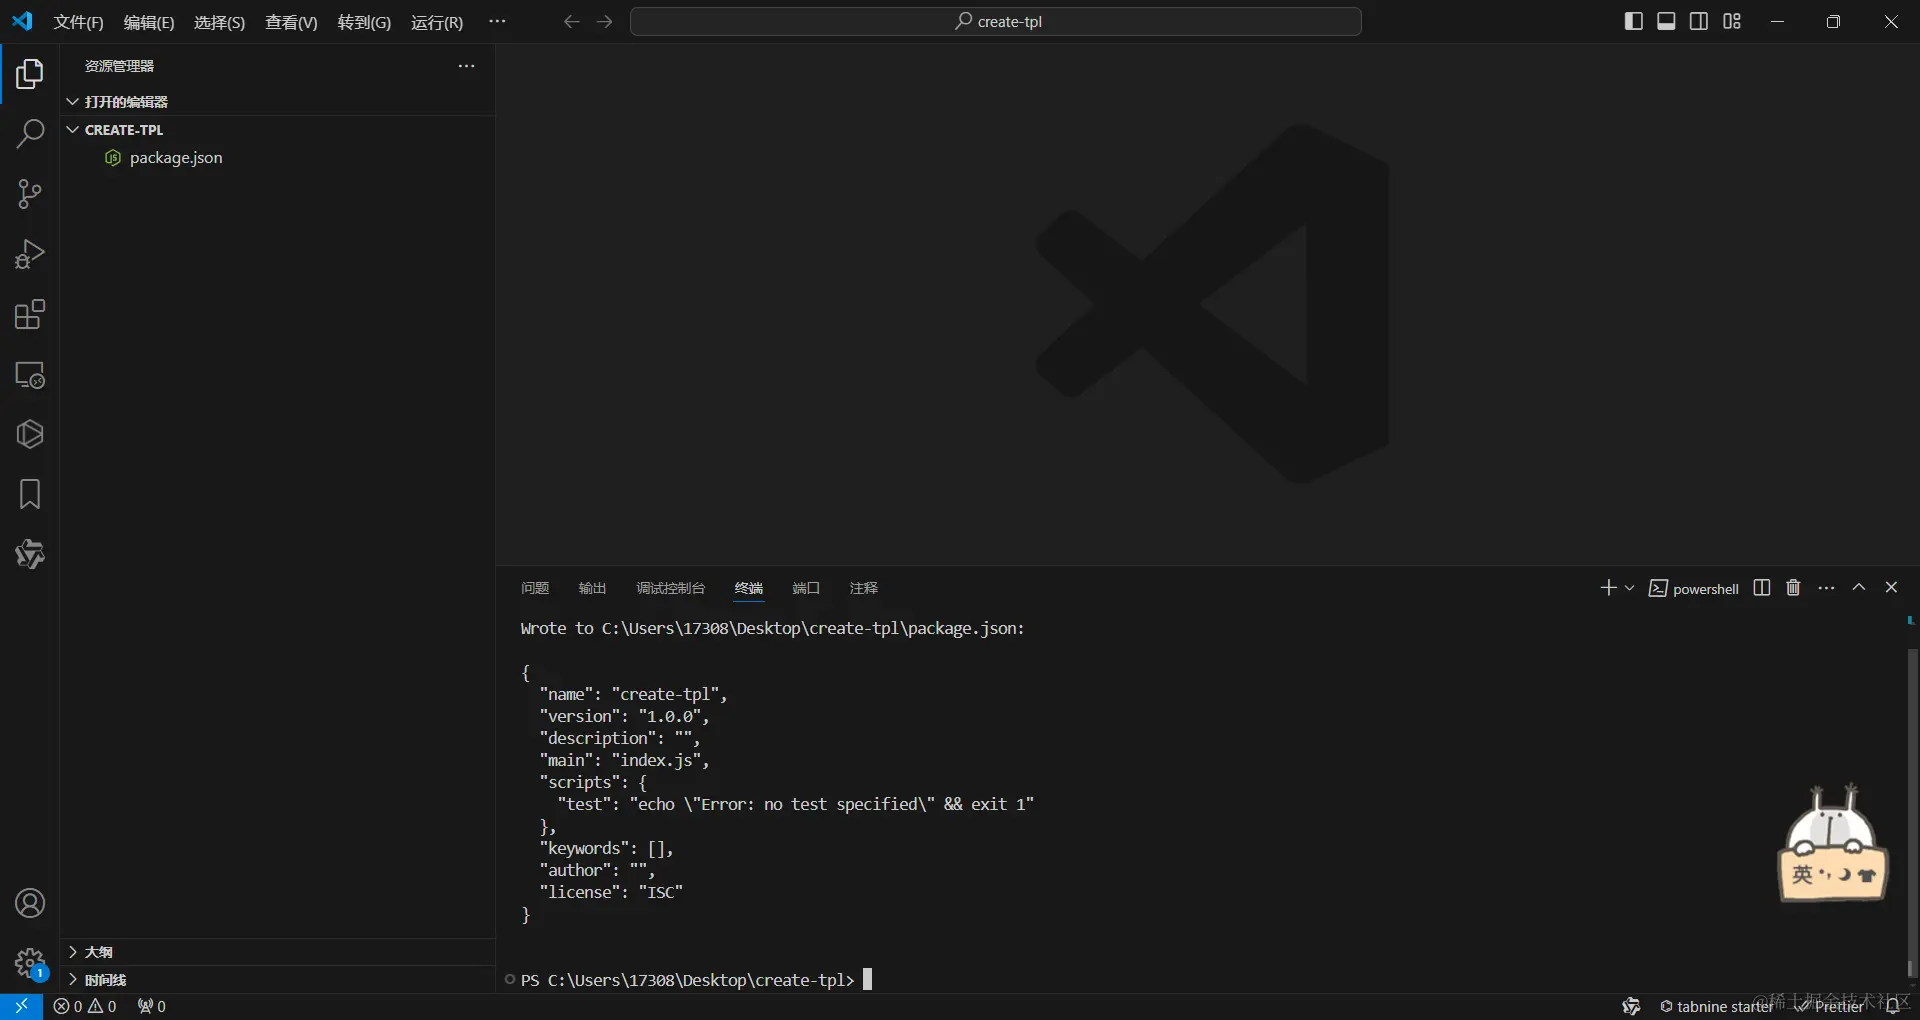
Task: Switch to the 端口 panel tab
Action: tap(806, 588)
